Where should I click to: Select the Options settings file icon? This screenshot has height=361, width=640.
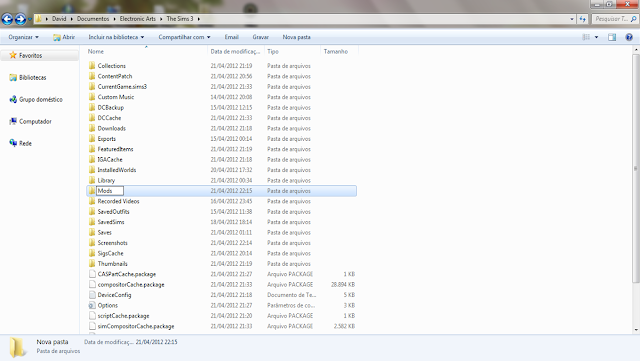(x=92, y=305)
